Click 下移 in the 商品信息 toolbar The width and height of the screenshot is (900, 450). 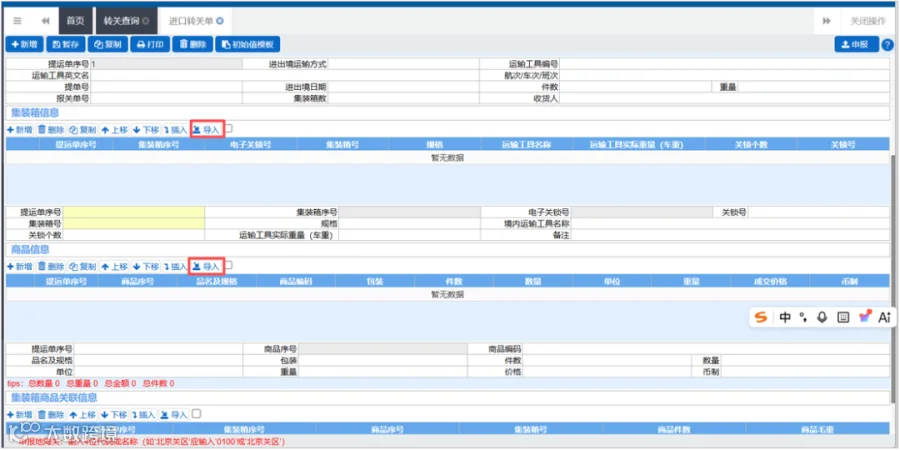(x=146, y=266)
